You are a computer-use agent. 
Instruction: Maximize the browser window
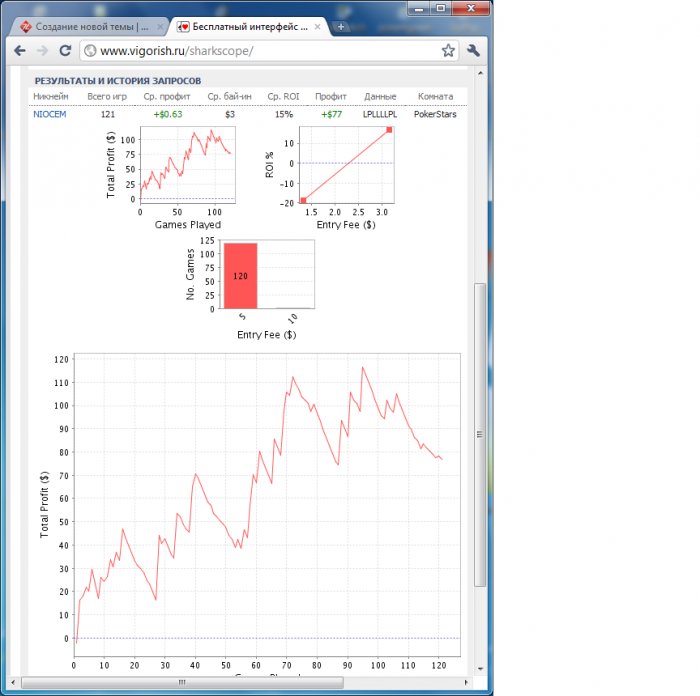click(x=441, y=8)
